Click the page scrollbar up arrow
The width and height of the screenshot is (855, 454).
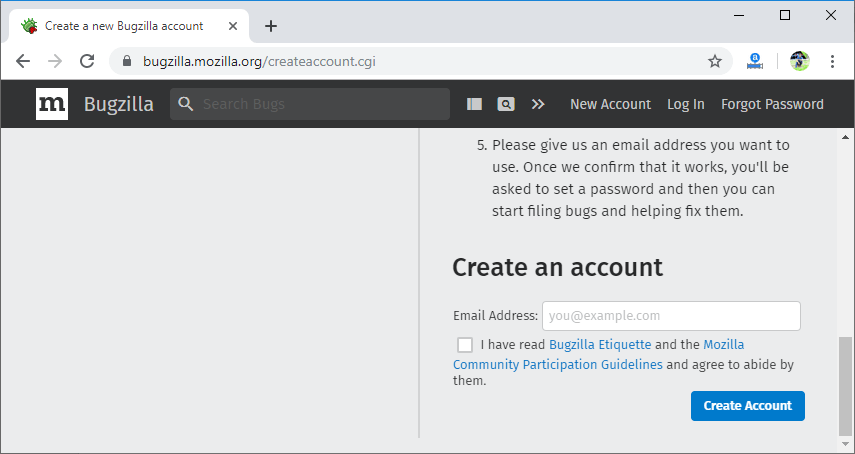(x=846, y=136)
